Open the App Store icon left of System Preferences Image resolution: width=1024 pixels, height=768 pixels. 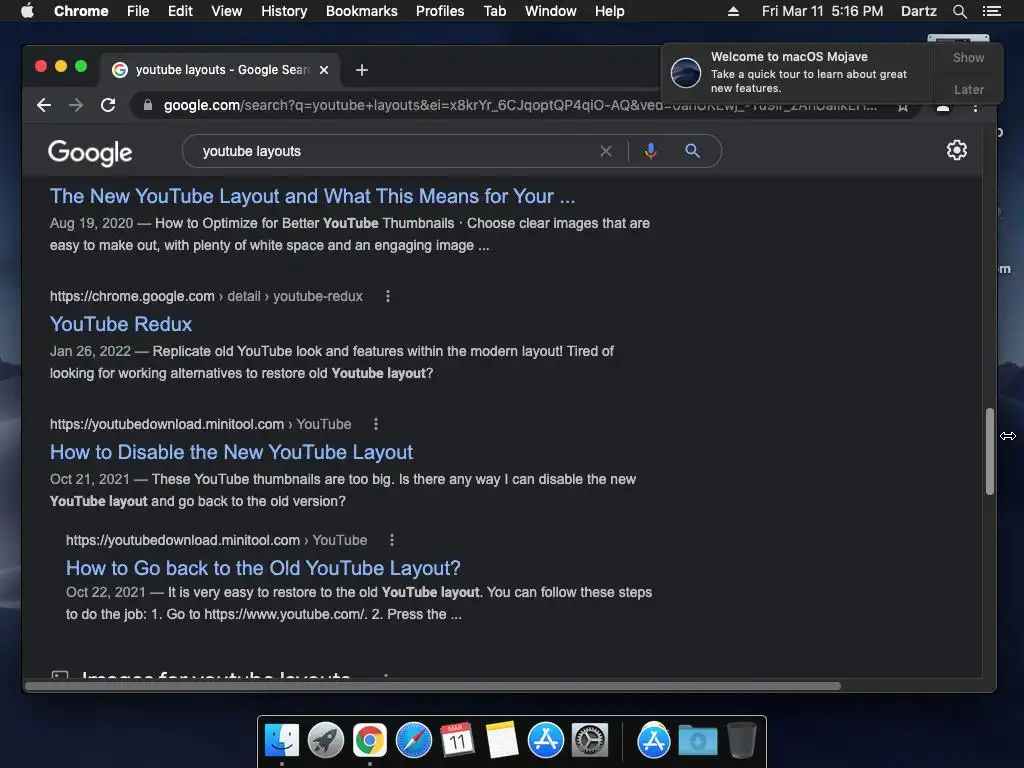click(546, 741)
